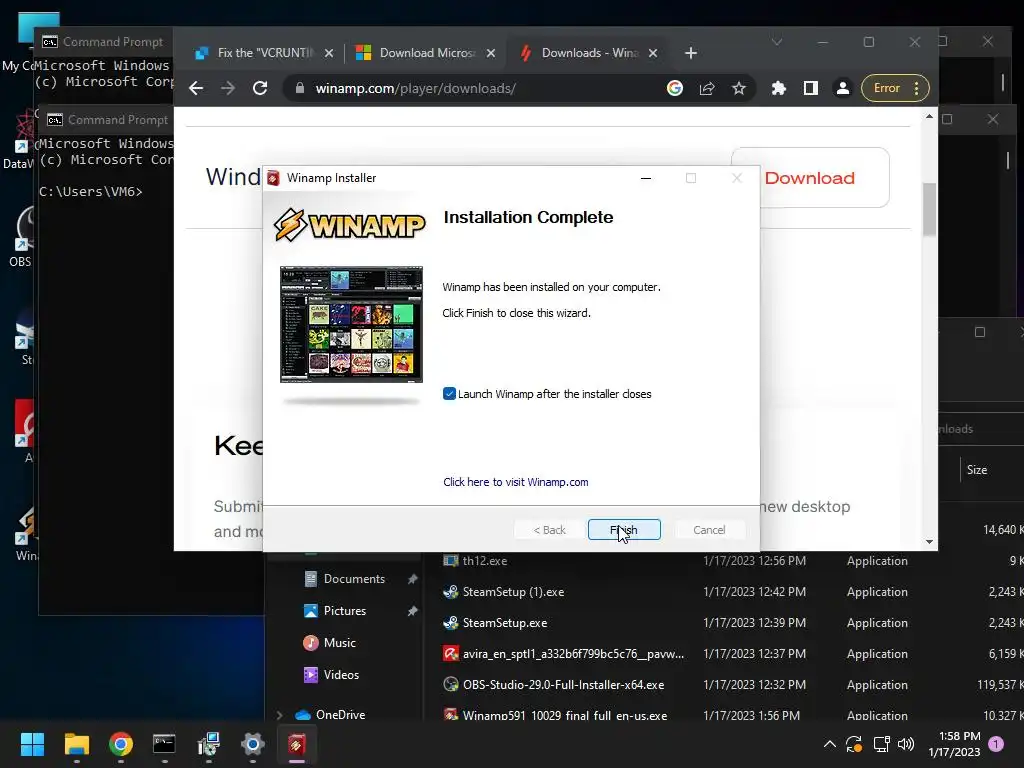Click the Error update button in Chrome
The image size is (1024, 768).
point(895,88)
